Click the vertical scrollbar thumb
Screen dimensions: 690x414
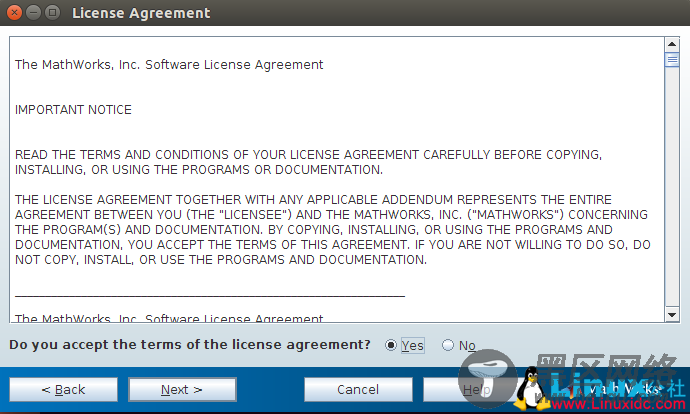[x=672, y=59]
